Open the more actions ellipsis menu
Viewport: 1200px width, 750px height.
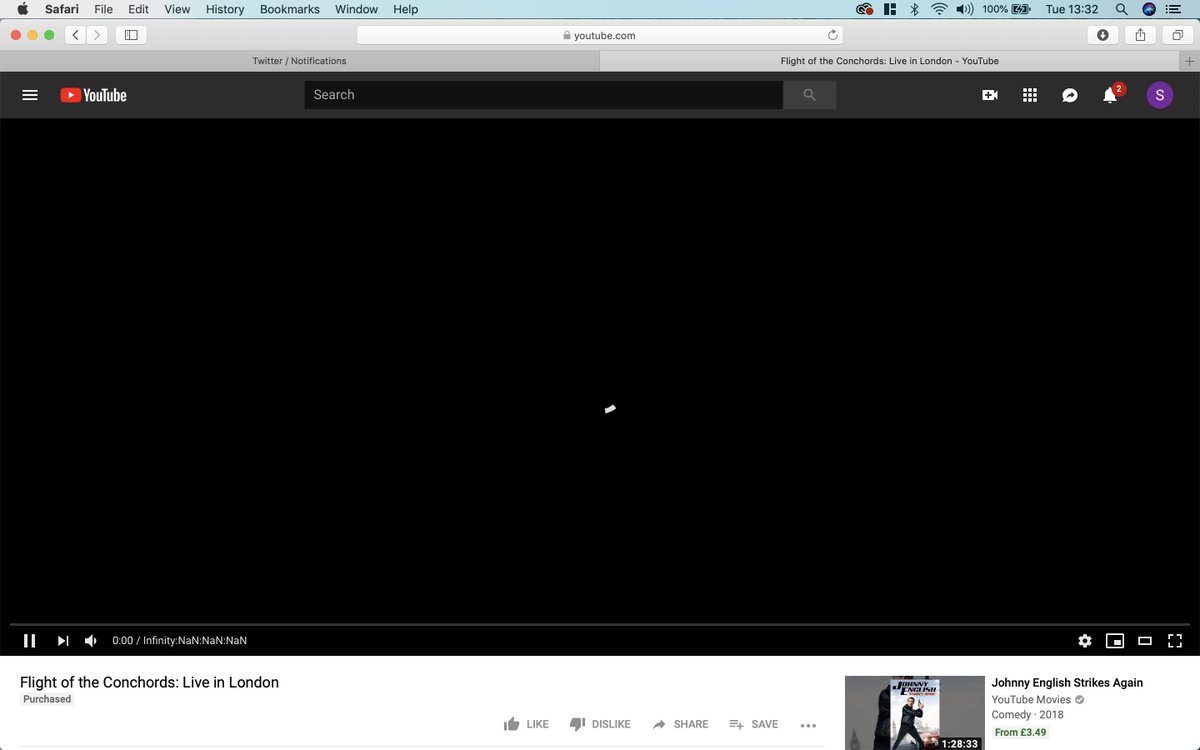point(808,725)
